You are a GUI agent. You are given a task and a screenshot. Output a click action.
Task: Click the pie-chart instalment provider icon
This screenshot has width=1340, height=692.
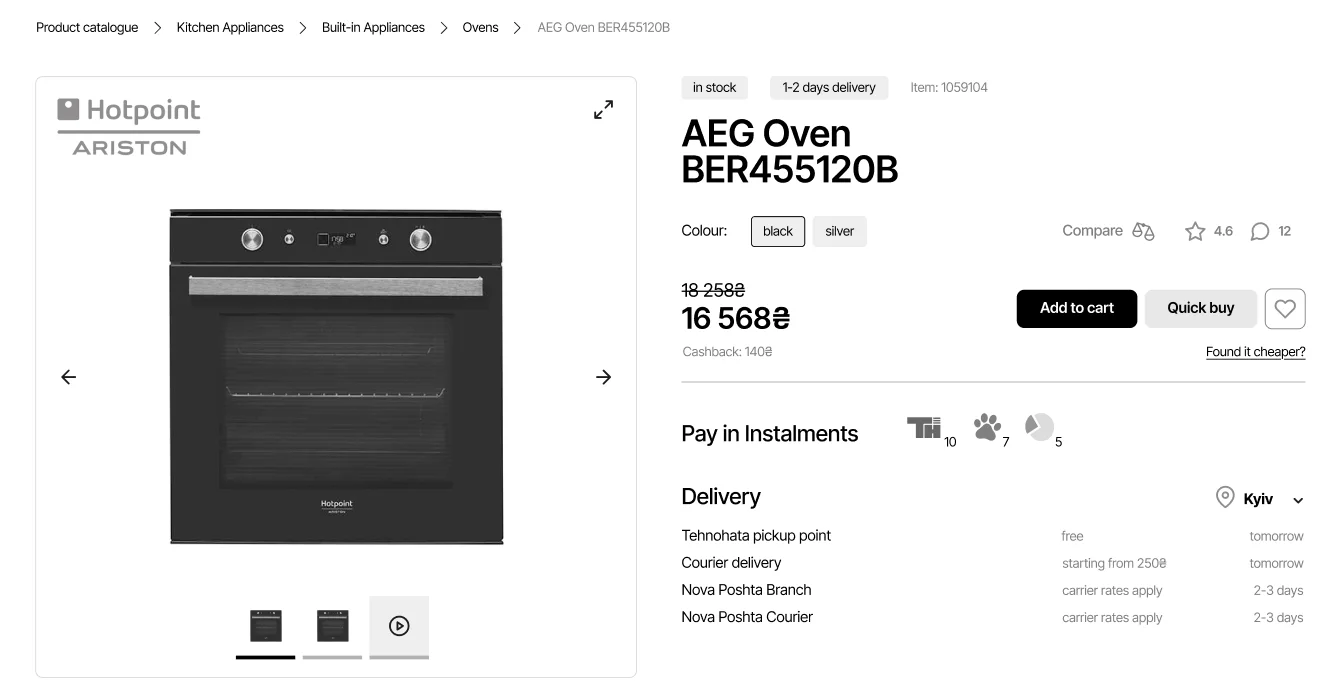(x=1039, y=427)
